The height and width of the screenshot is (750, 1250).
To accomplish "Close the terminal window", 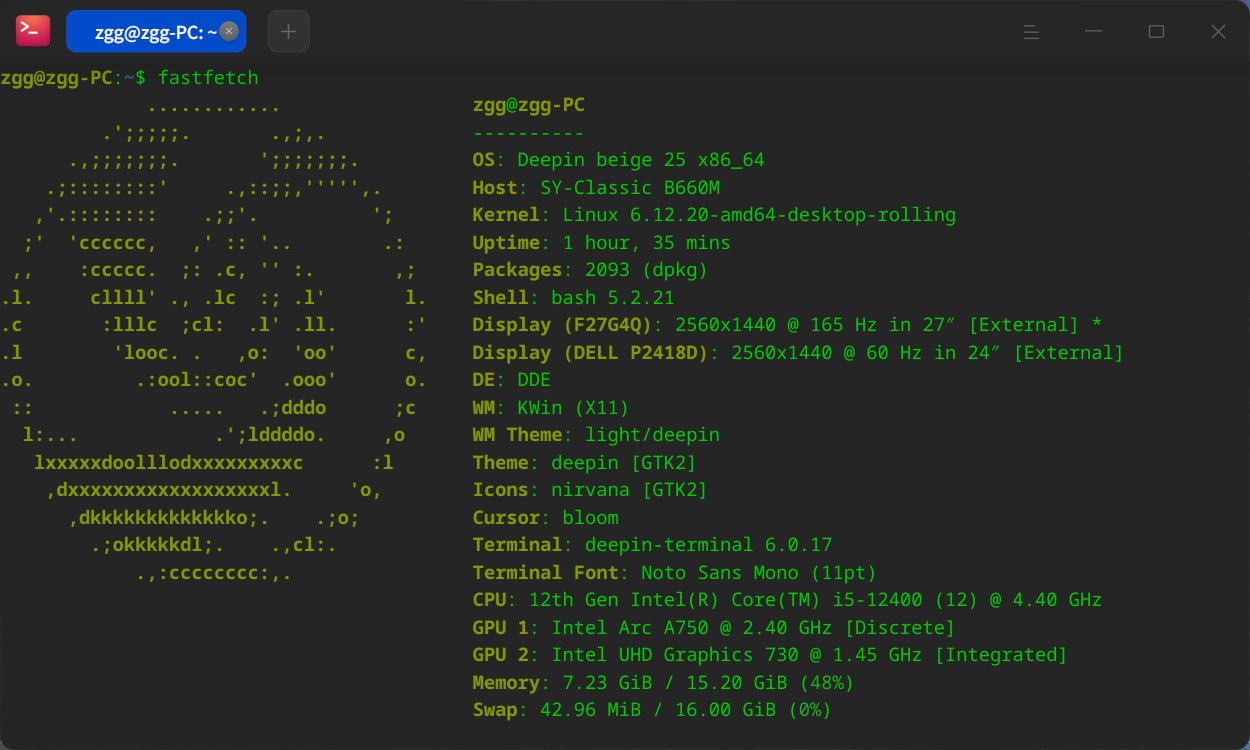I will (1218, 32).
